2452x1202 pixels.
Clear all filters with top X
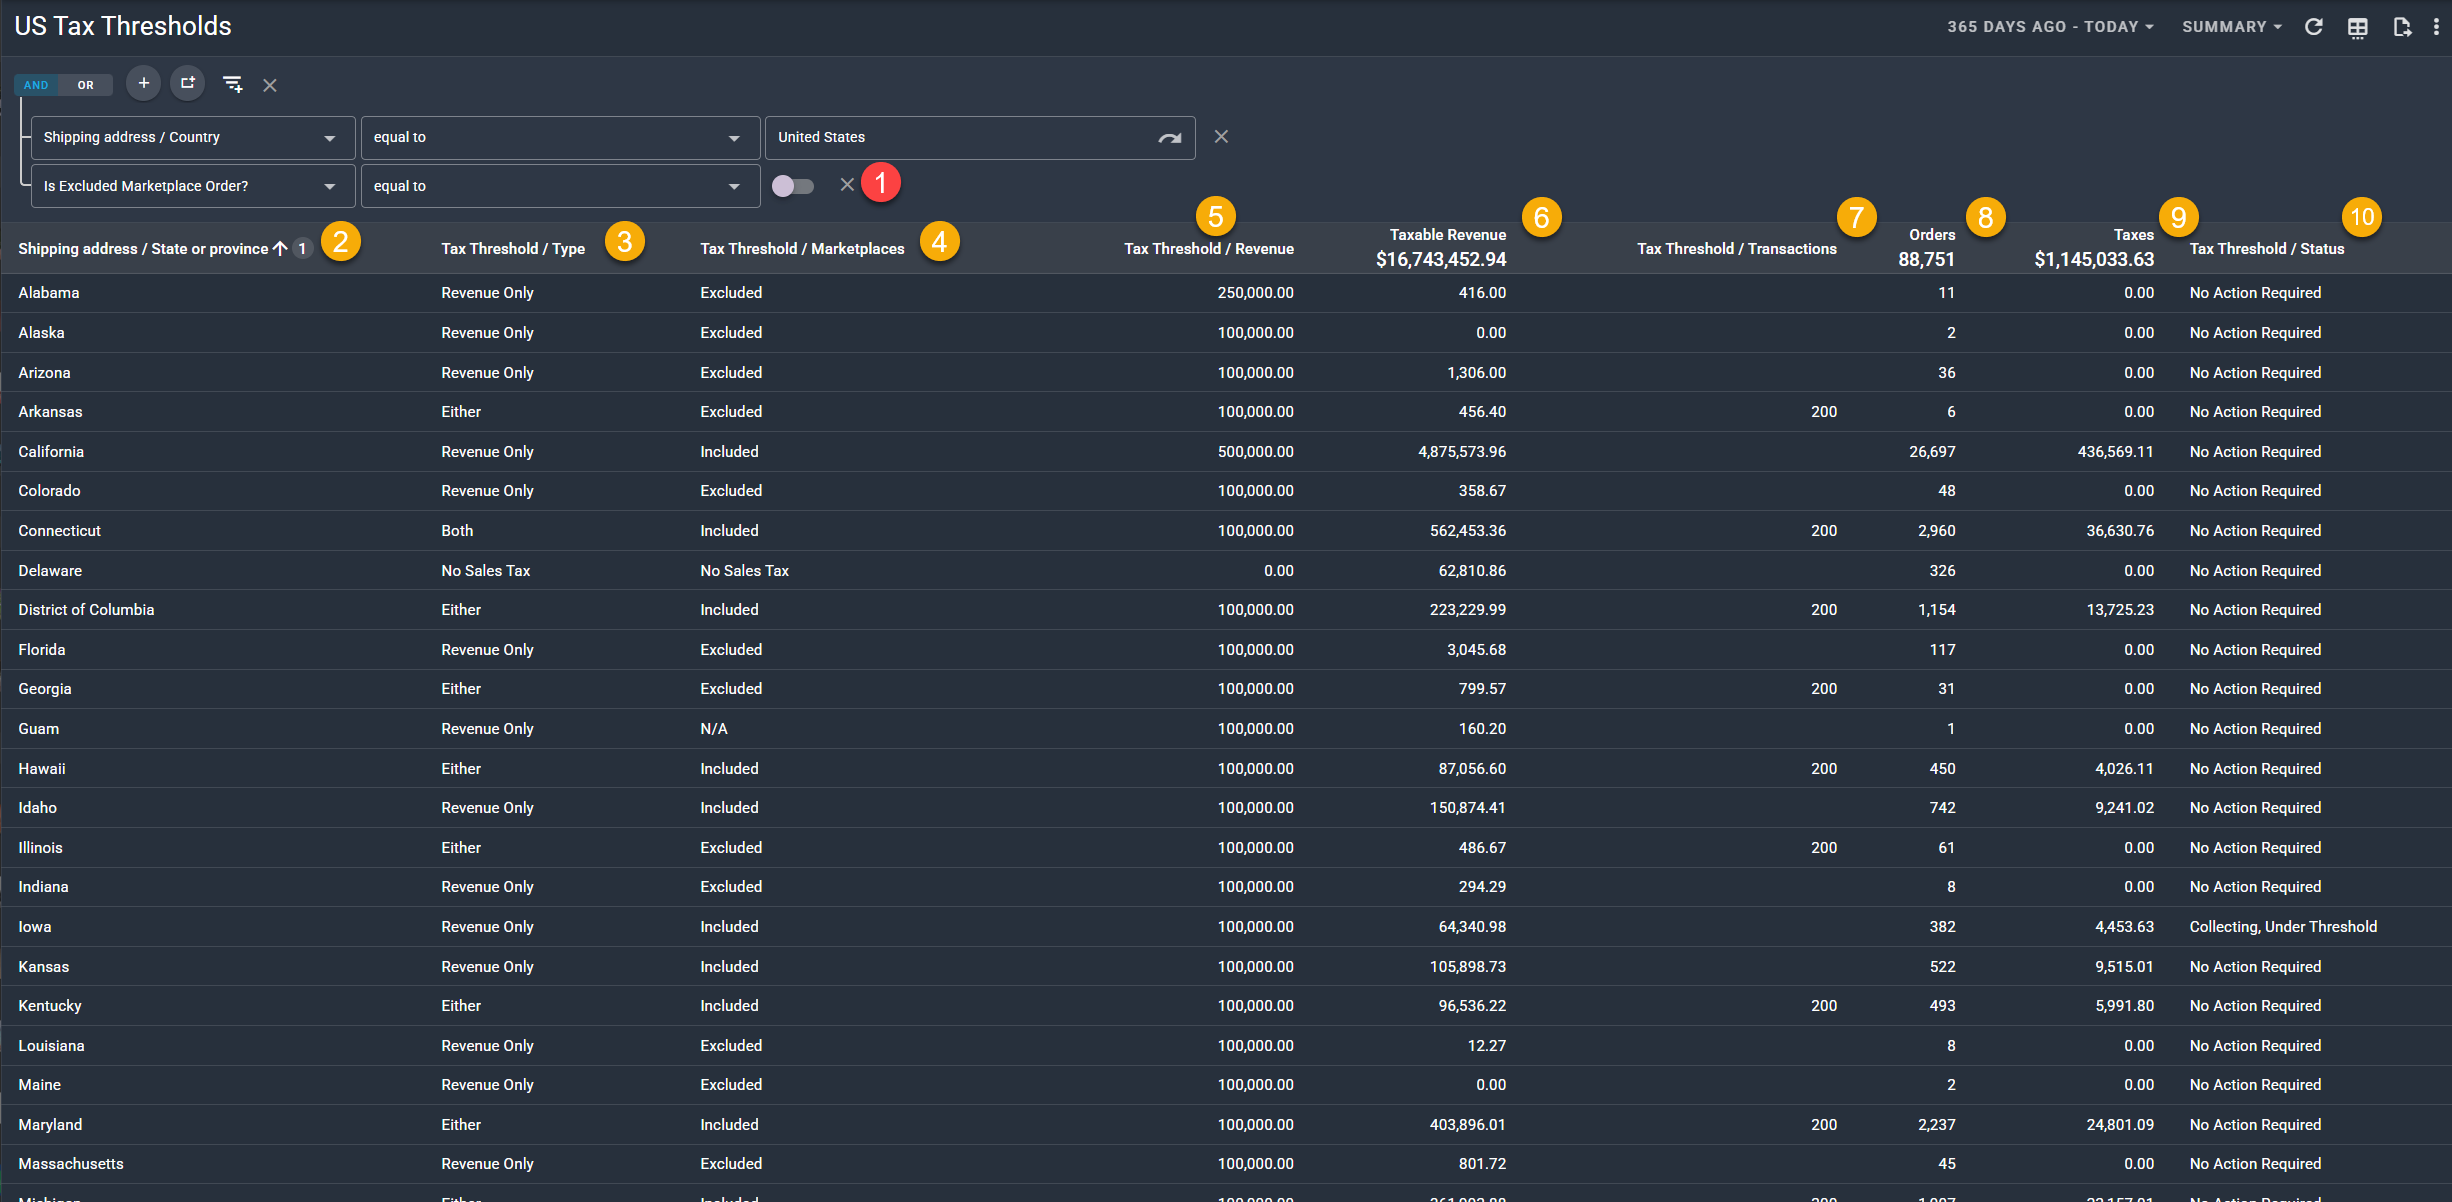pyautogui.click(x=270, y=85)
